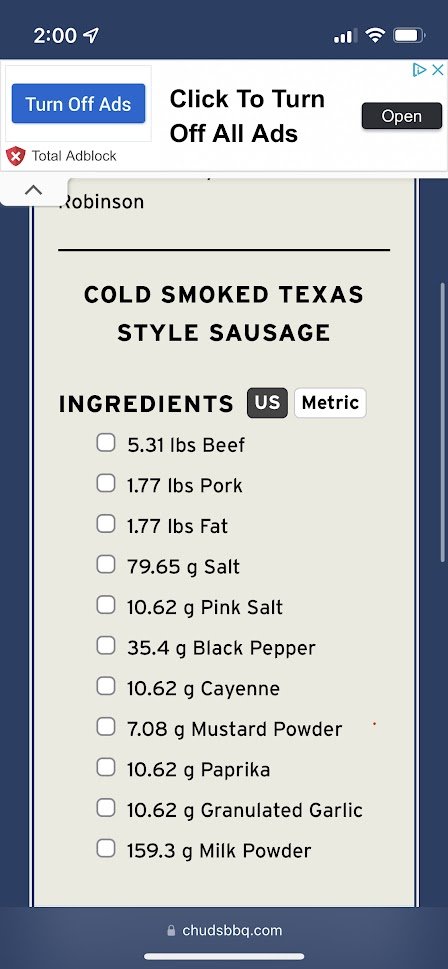Select the US units tab
Screen dimensions: 448x969
268,403
